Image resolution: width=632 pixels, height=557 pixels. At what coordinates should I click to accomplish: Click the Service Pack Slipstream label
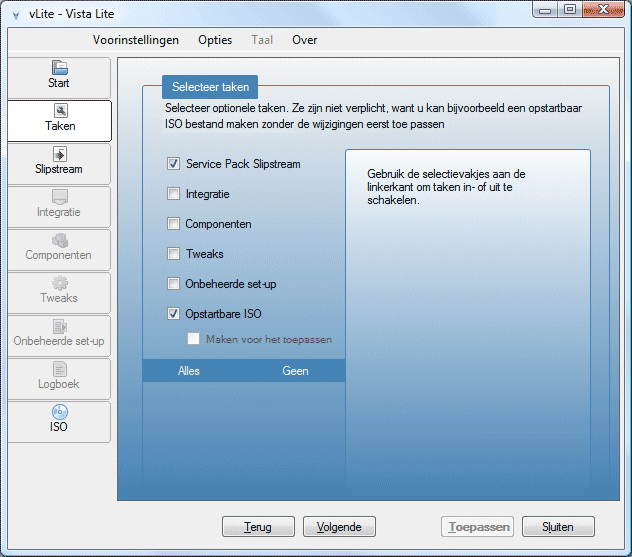coord(243,164)
